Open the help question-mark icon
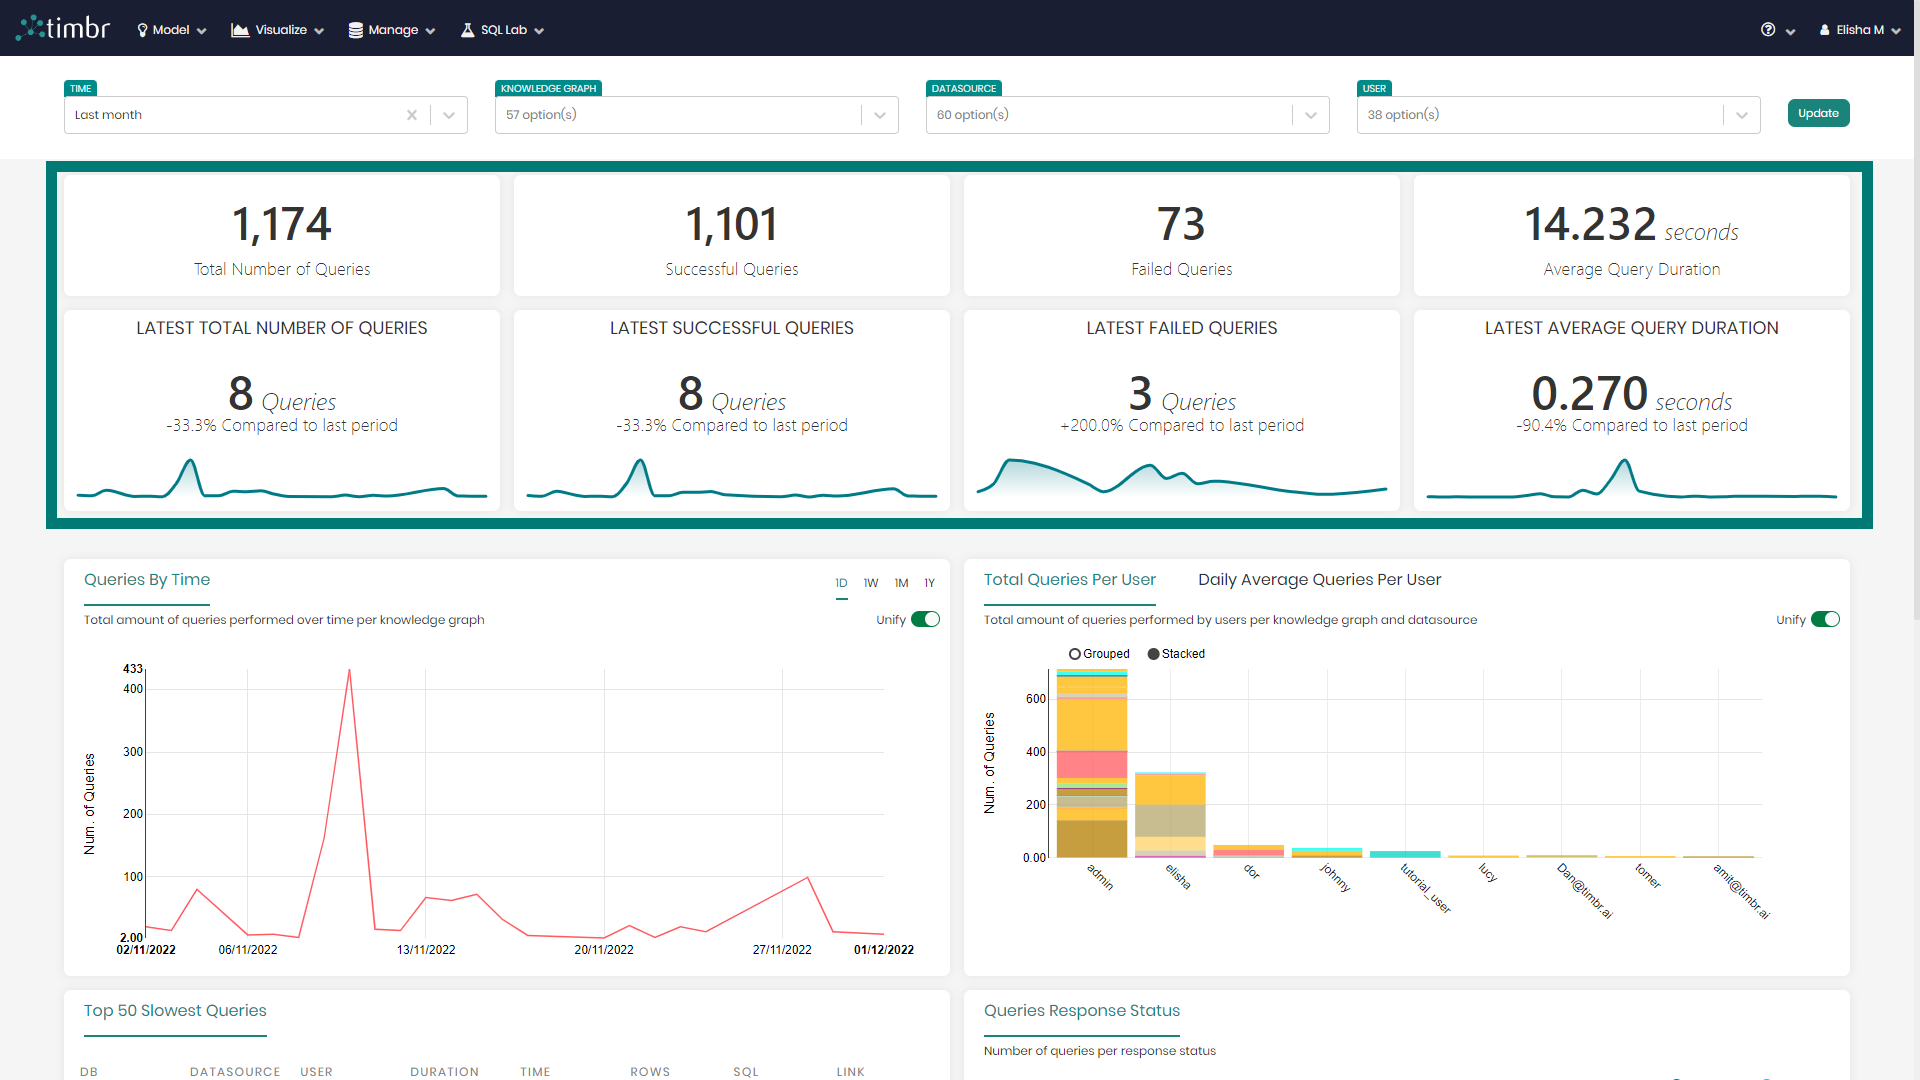The width and height of the screenshot is (1920, 1080). 1766,29
